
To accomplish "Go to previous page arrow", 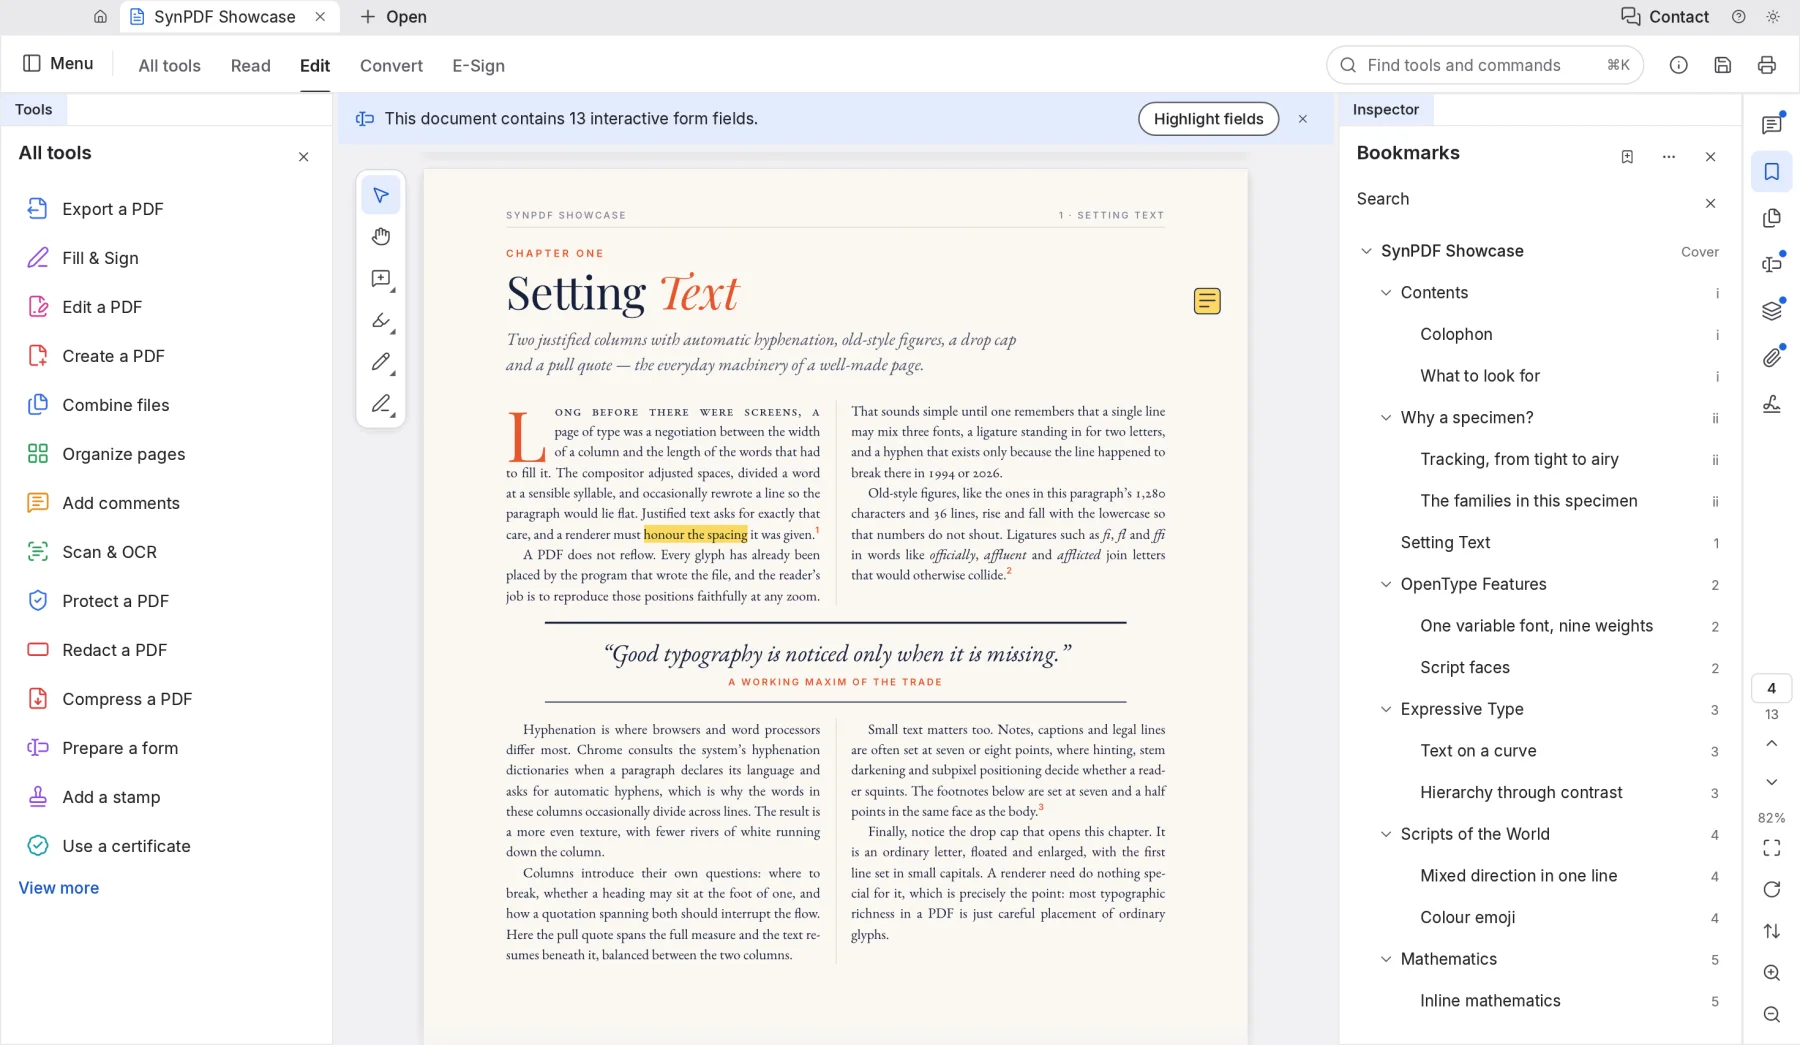I will point(1771,744).
